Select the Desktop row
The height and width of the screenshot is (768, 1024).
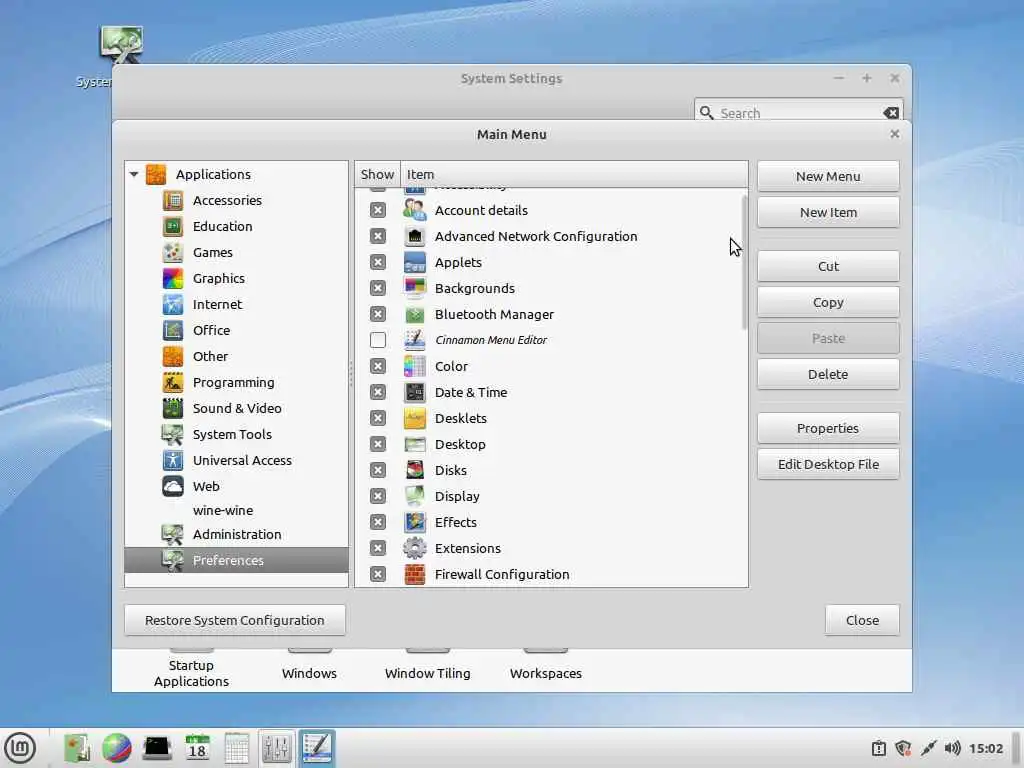551,444
